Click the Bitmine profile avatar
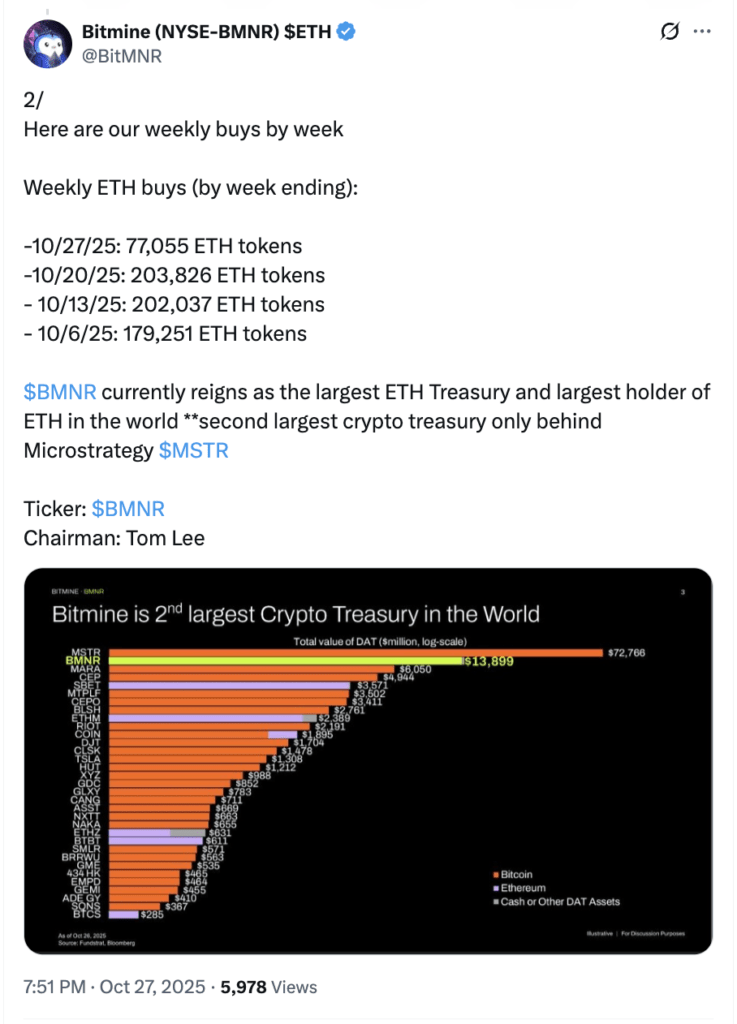The image size is (737, 1024). [49, 44]
